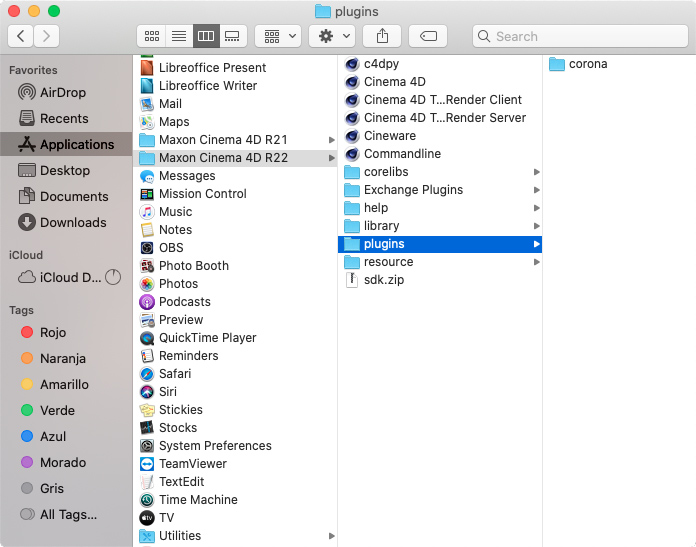Click the iCloud sync progress indicator
The height and width of the screenshot is (547, 696).
[113, 277]
